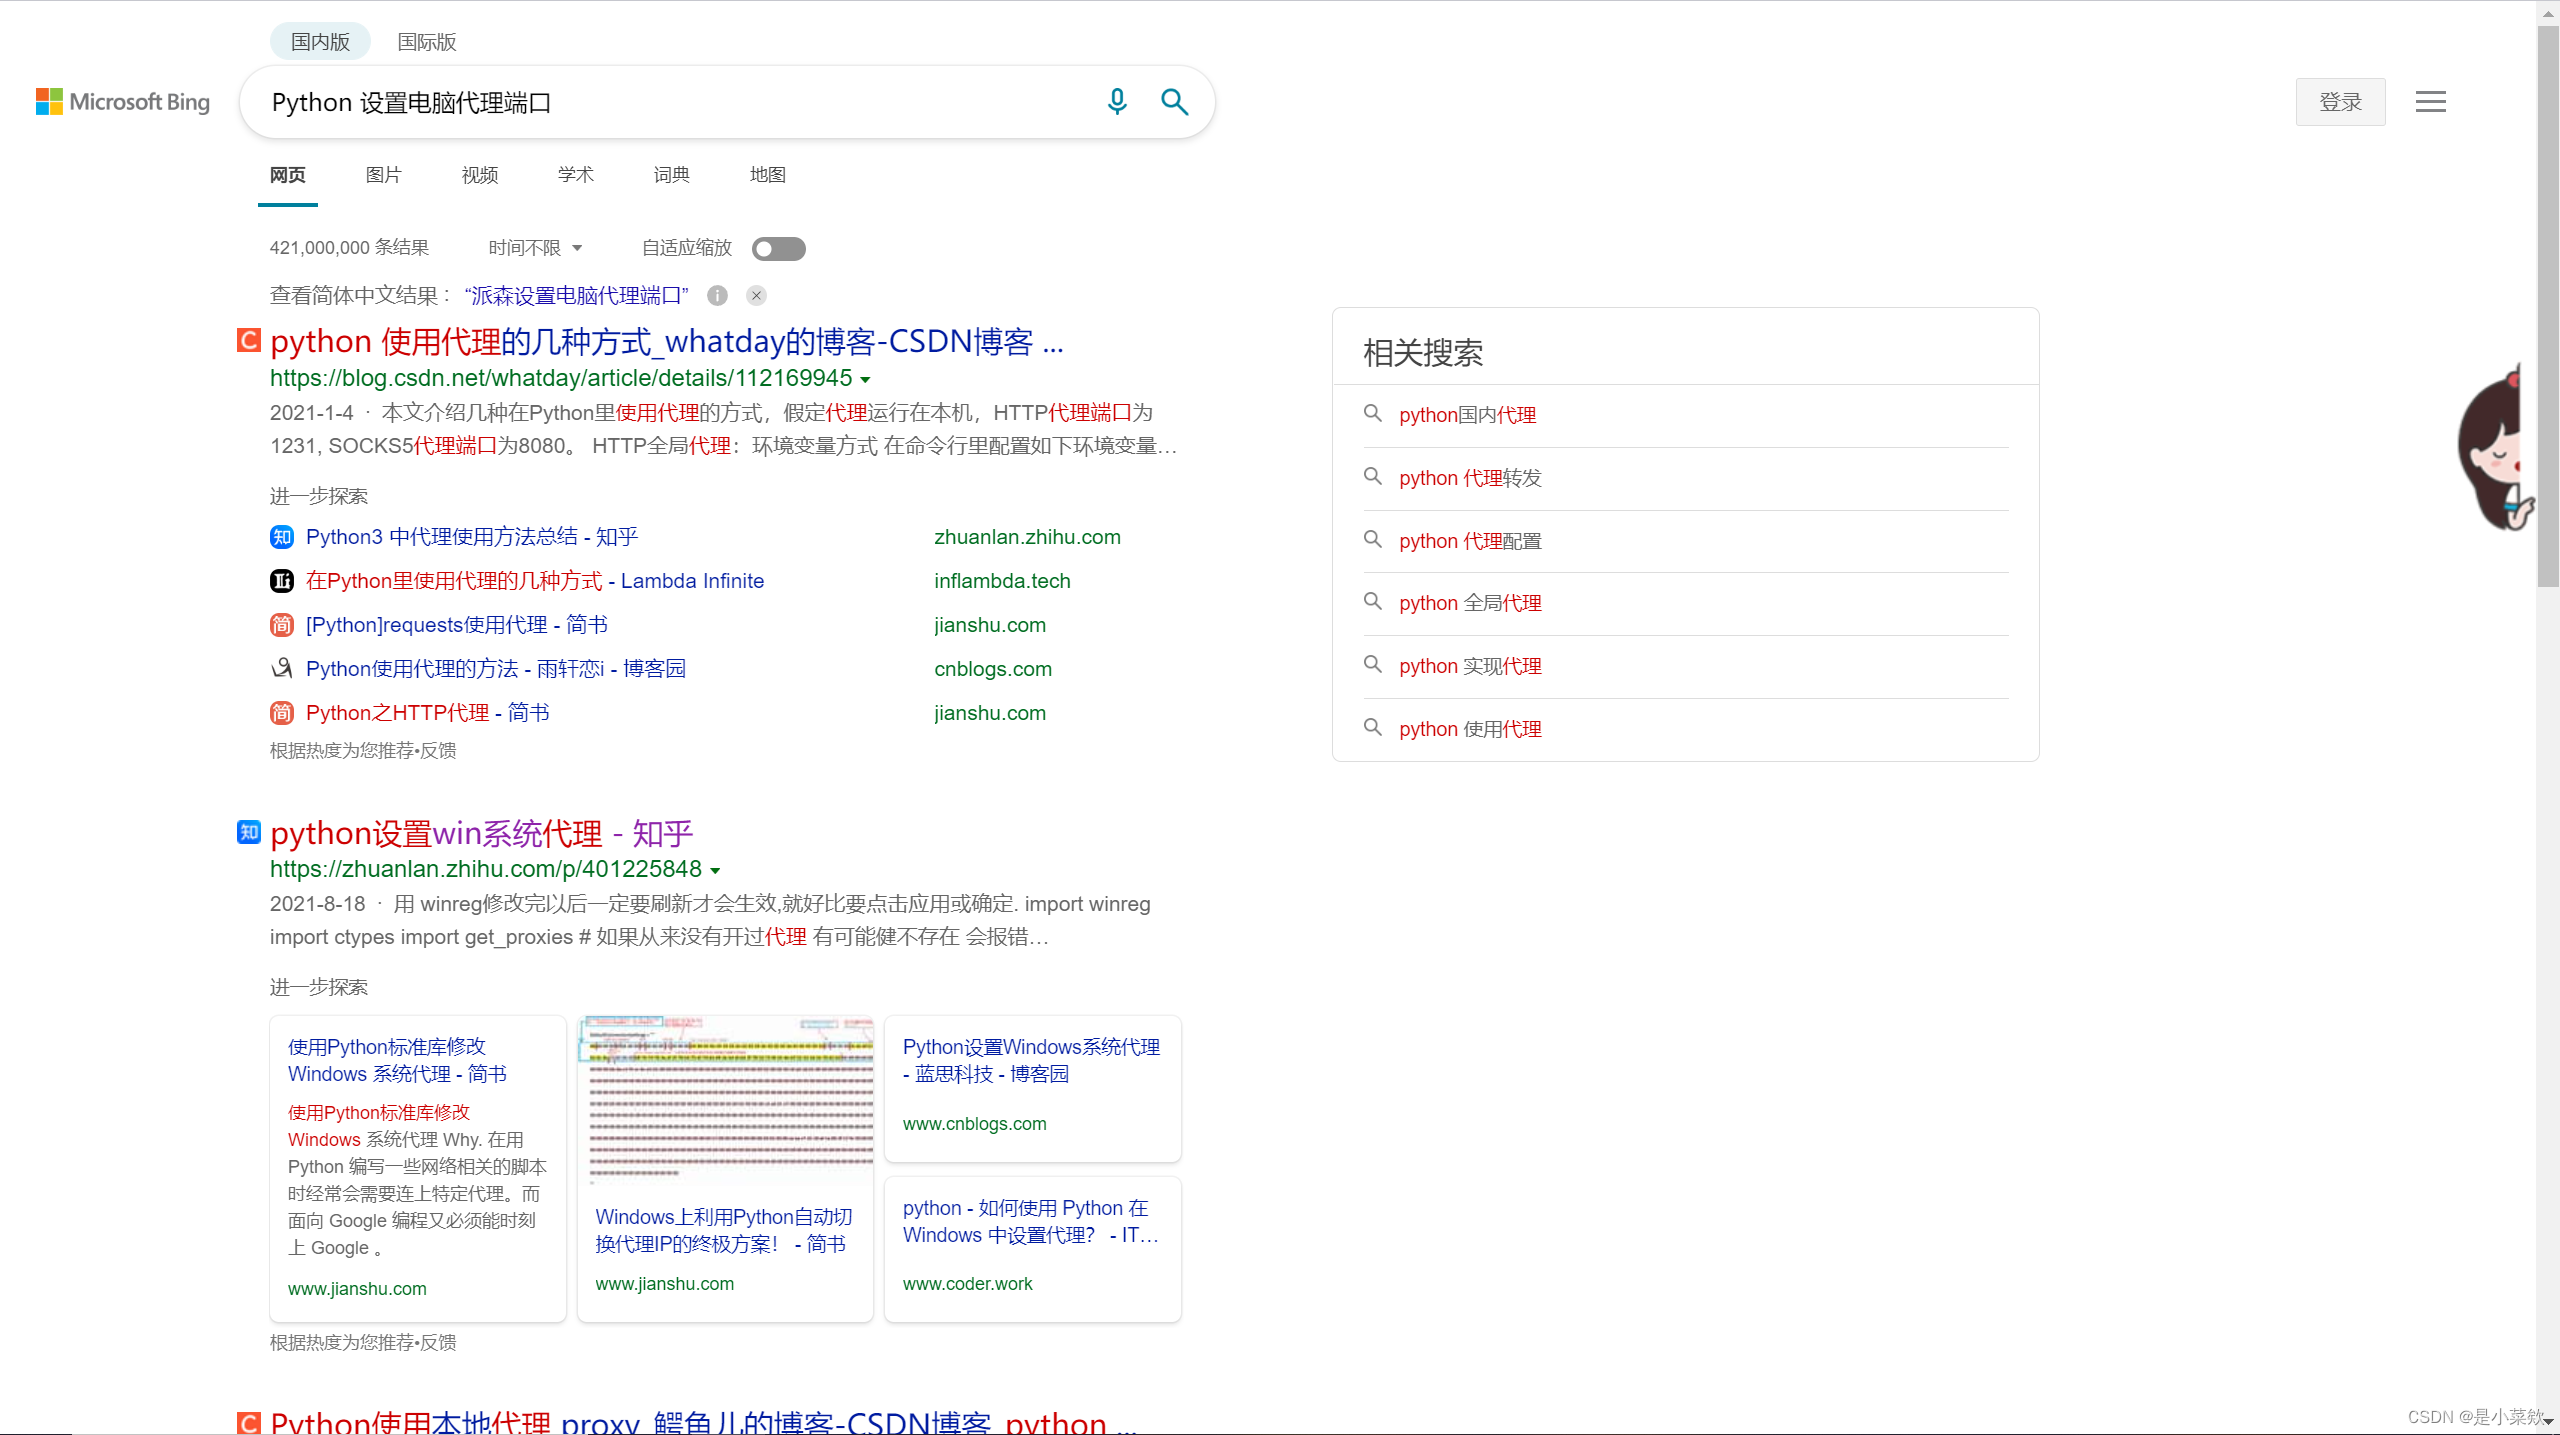
Task: Click the Jianshu favicon beside Python之HTTP代理
Action: (x=282, y=713)
